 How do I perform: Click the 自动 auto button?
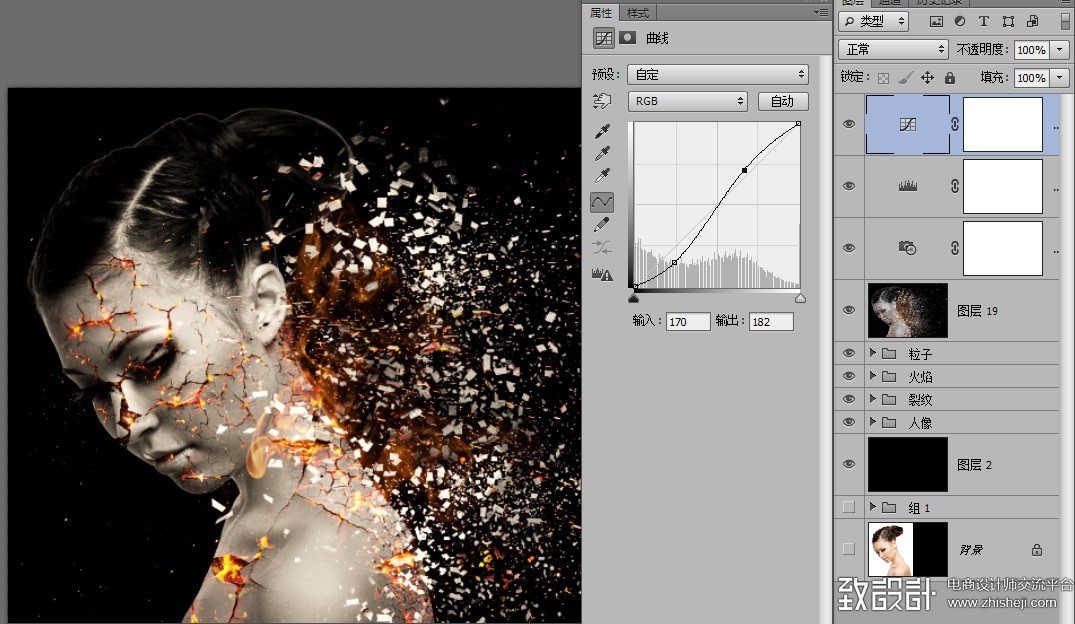783,101
